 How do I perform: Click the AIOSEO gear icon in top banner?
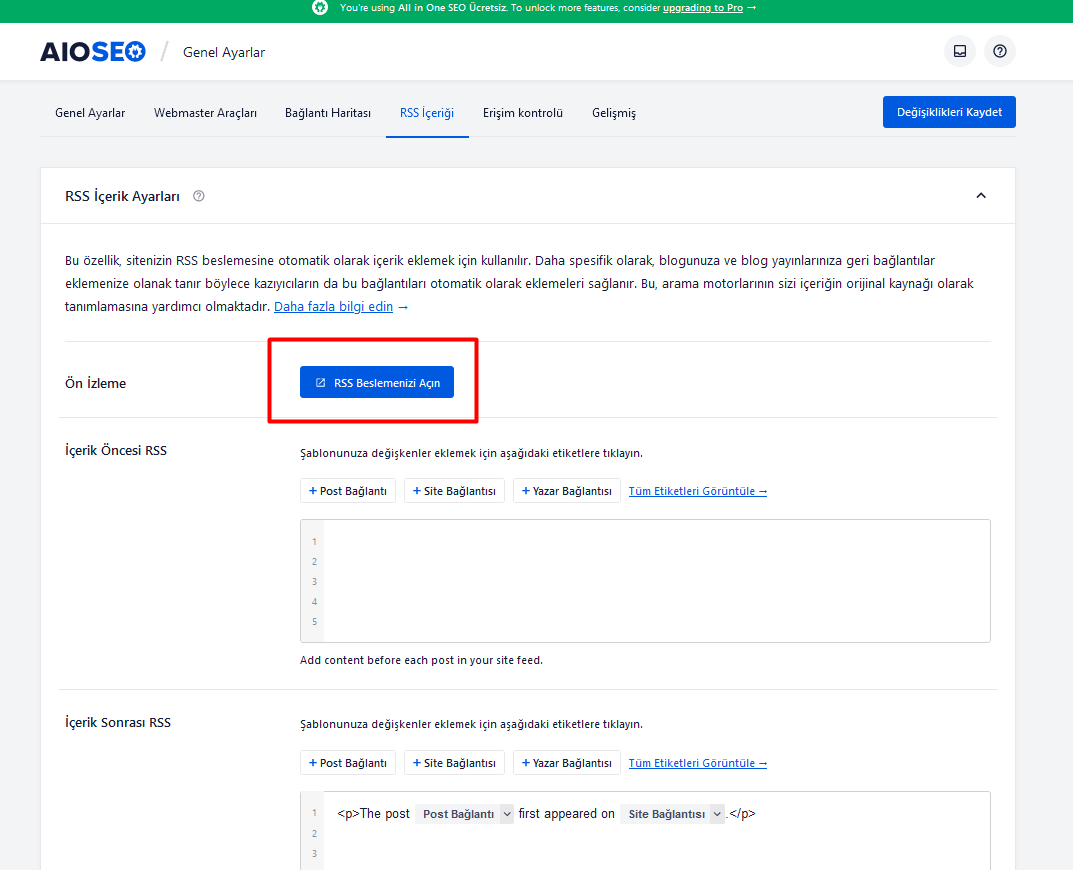tap(320, 10)
